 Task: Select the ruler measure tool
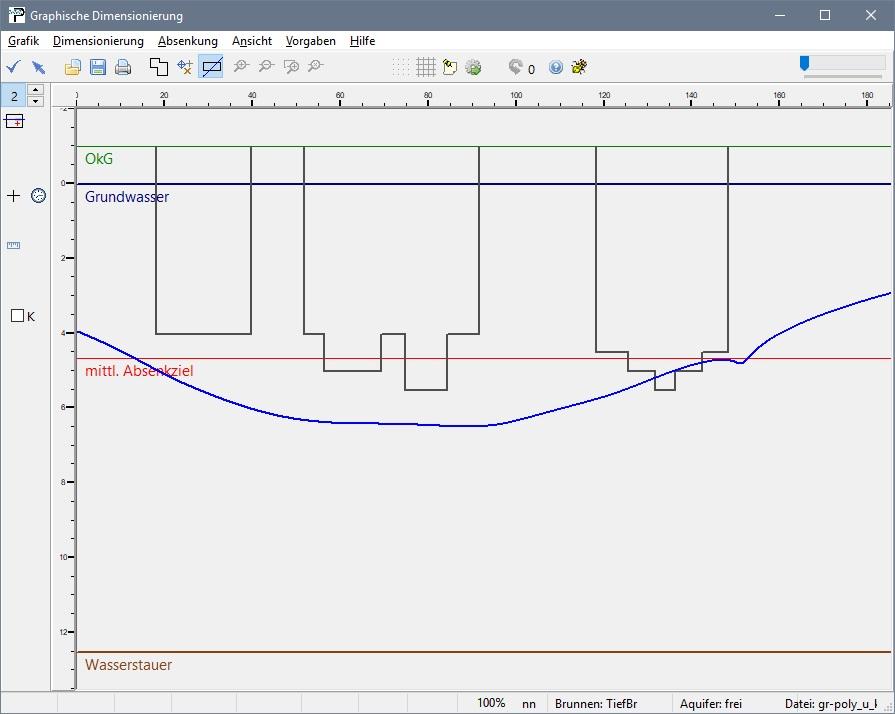pos(14,245)
